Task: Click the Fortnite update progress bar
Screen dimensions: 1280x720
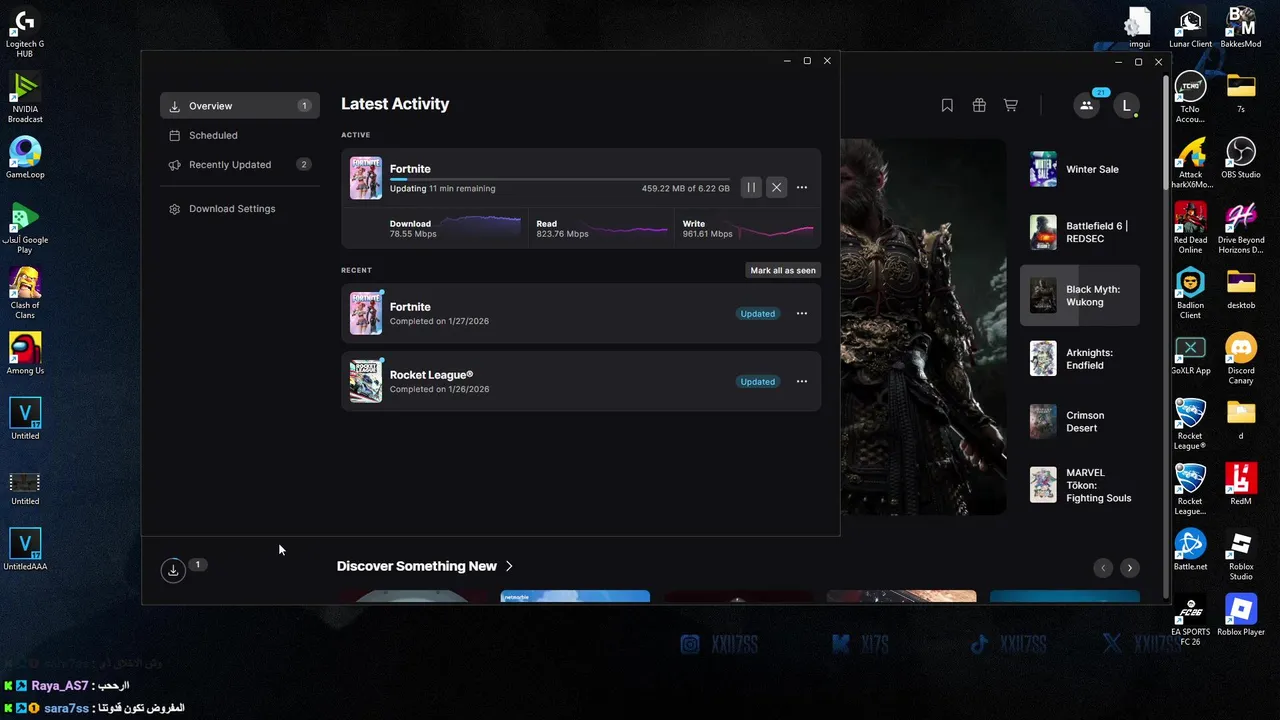Action: 559,179
